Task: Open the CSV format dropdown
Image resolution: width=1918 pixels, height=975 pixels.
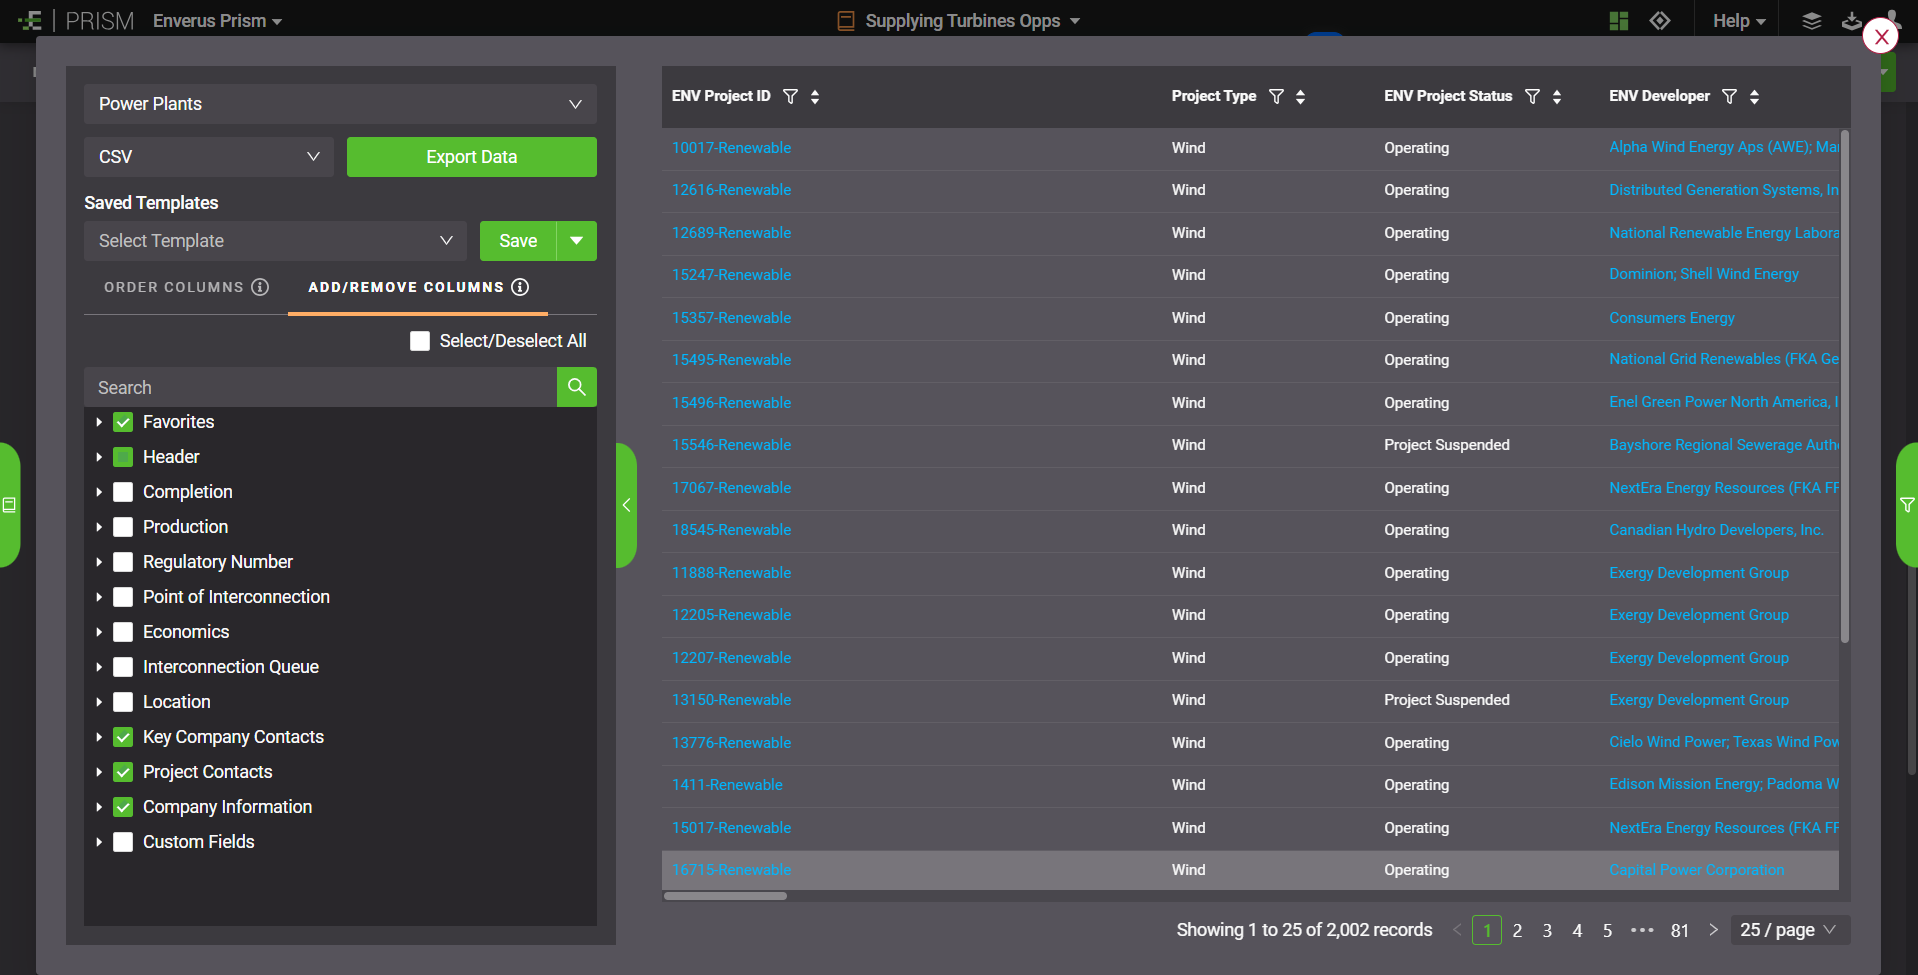Action: (208, 157)
